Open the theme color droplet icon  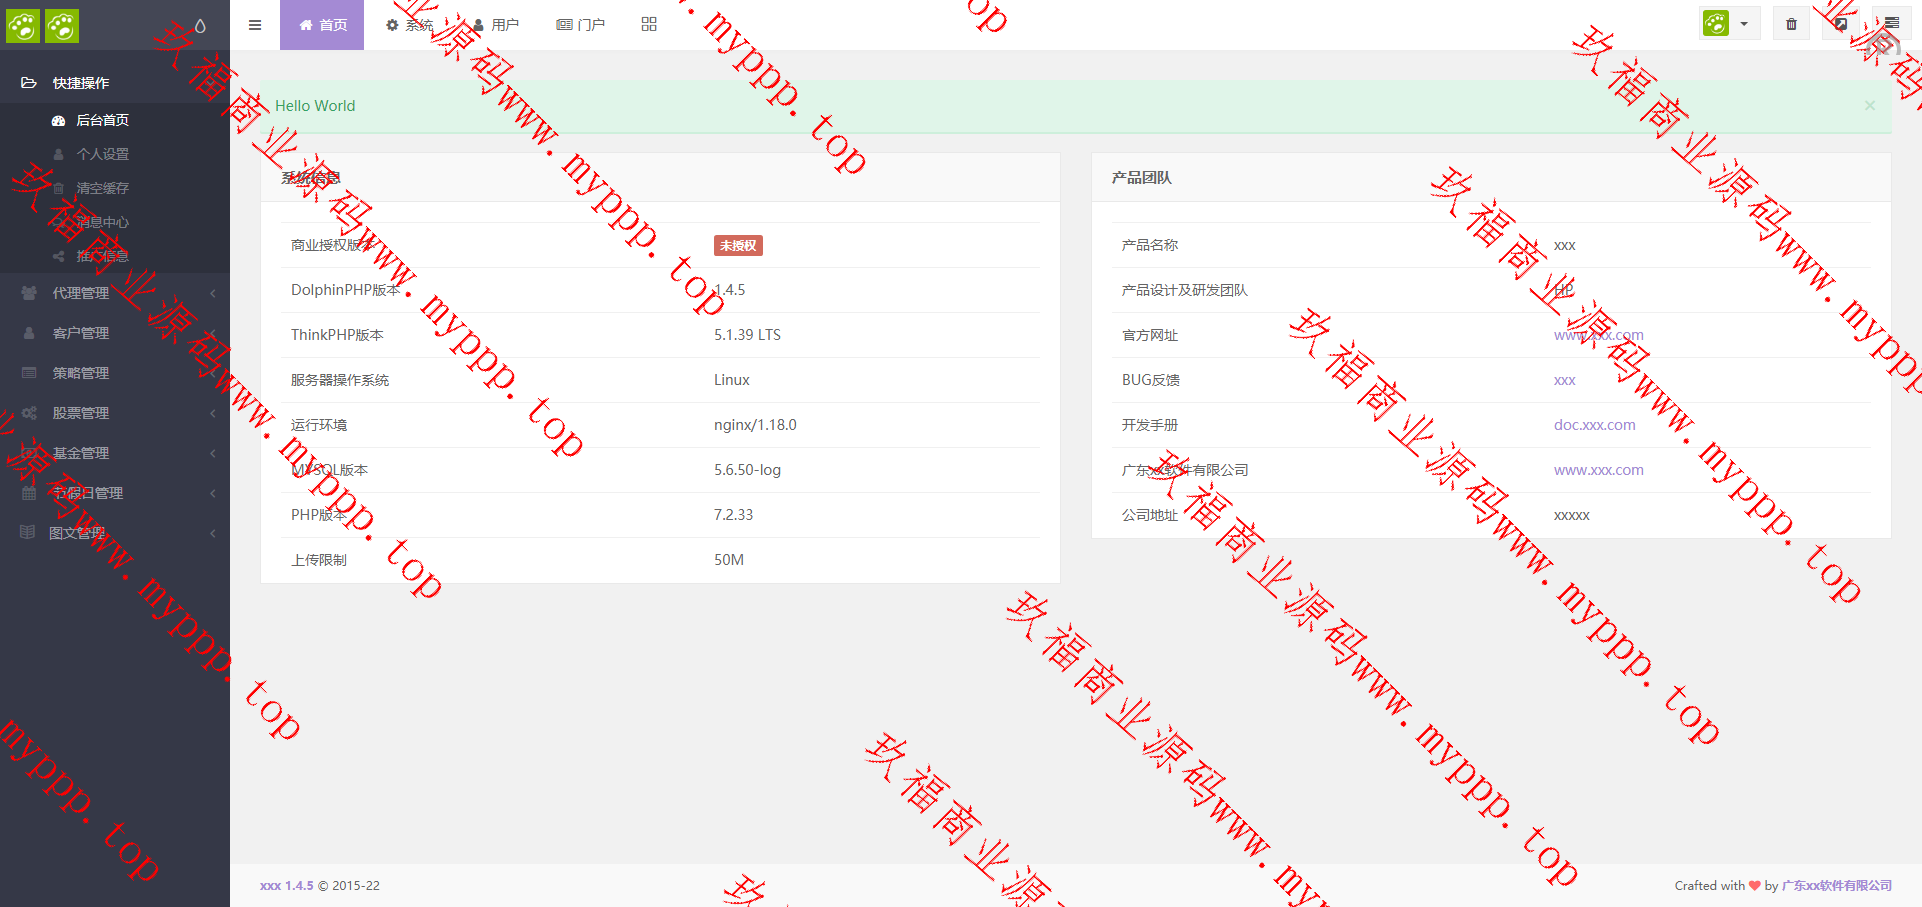(x=200, y=26)
